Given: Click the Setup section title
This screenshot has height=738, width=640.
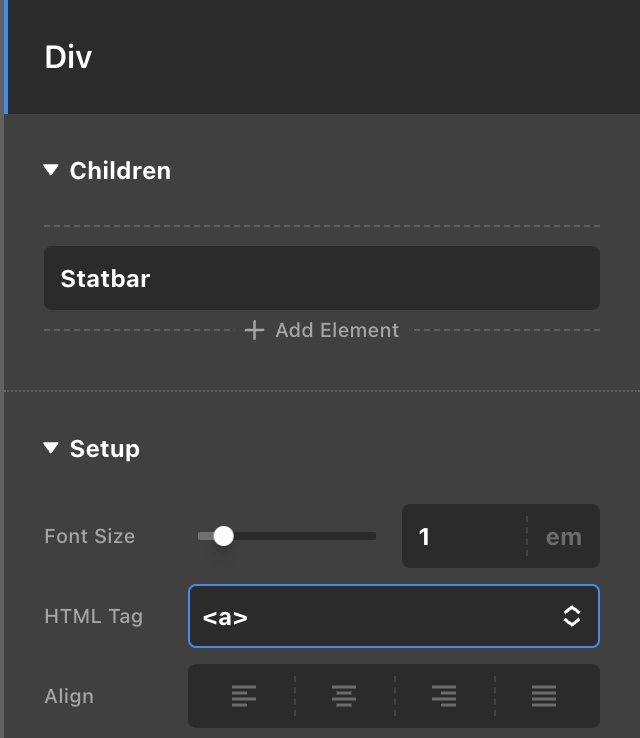Looking at the screenshot, I should [104, 449].
